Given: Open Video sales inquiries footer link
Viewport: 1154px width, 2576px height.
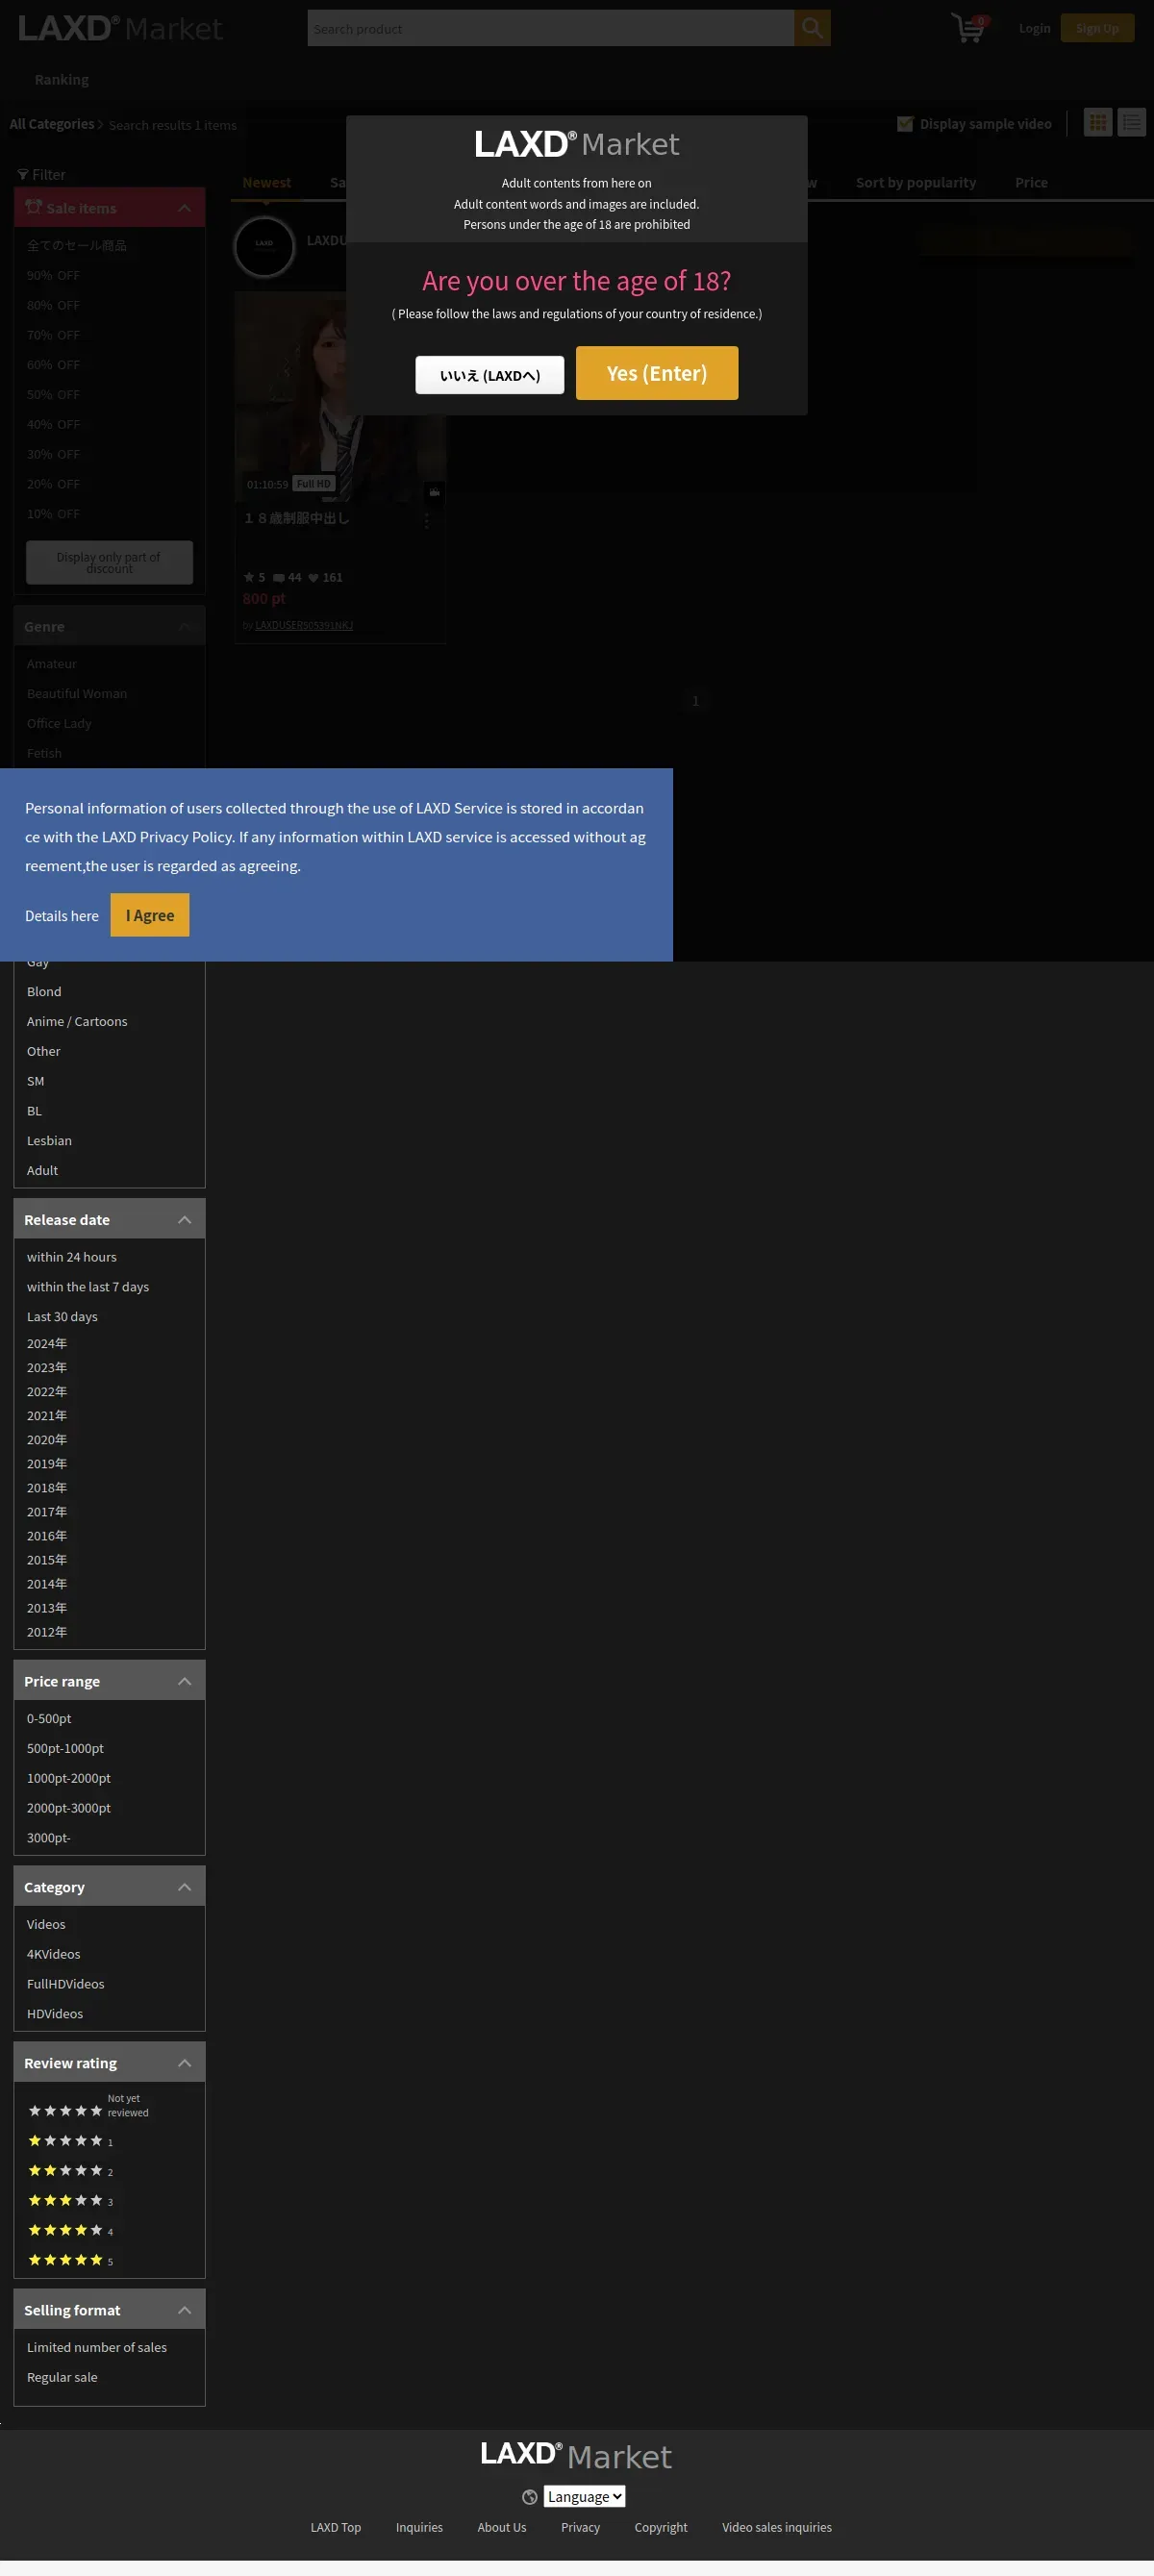Looking at the screenshot, I should (777, 2527).
